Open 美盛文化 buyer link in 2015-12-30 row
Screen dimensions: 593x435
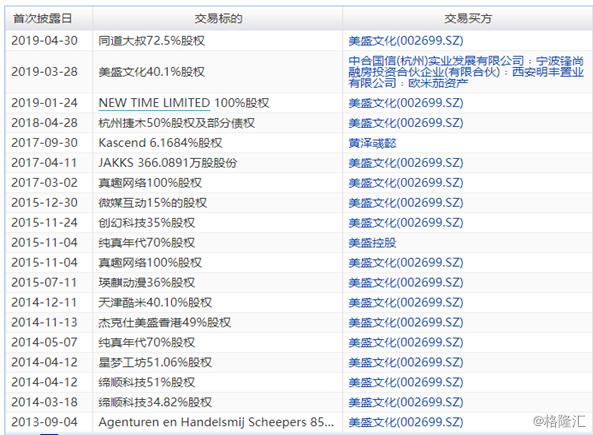(405, 203)
